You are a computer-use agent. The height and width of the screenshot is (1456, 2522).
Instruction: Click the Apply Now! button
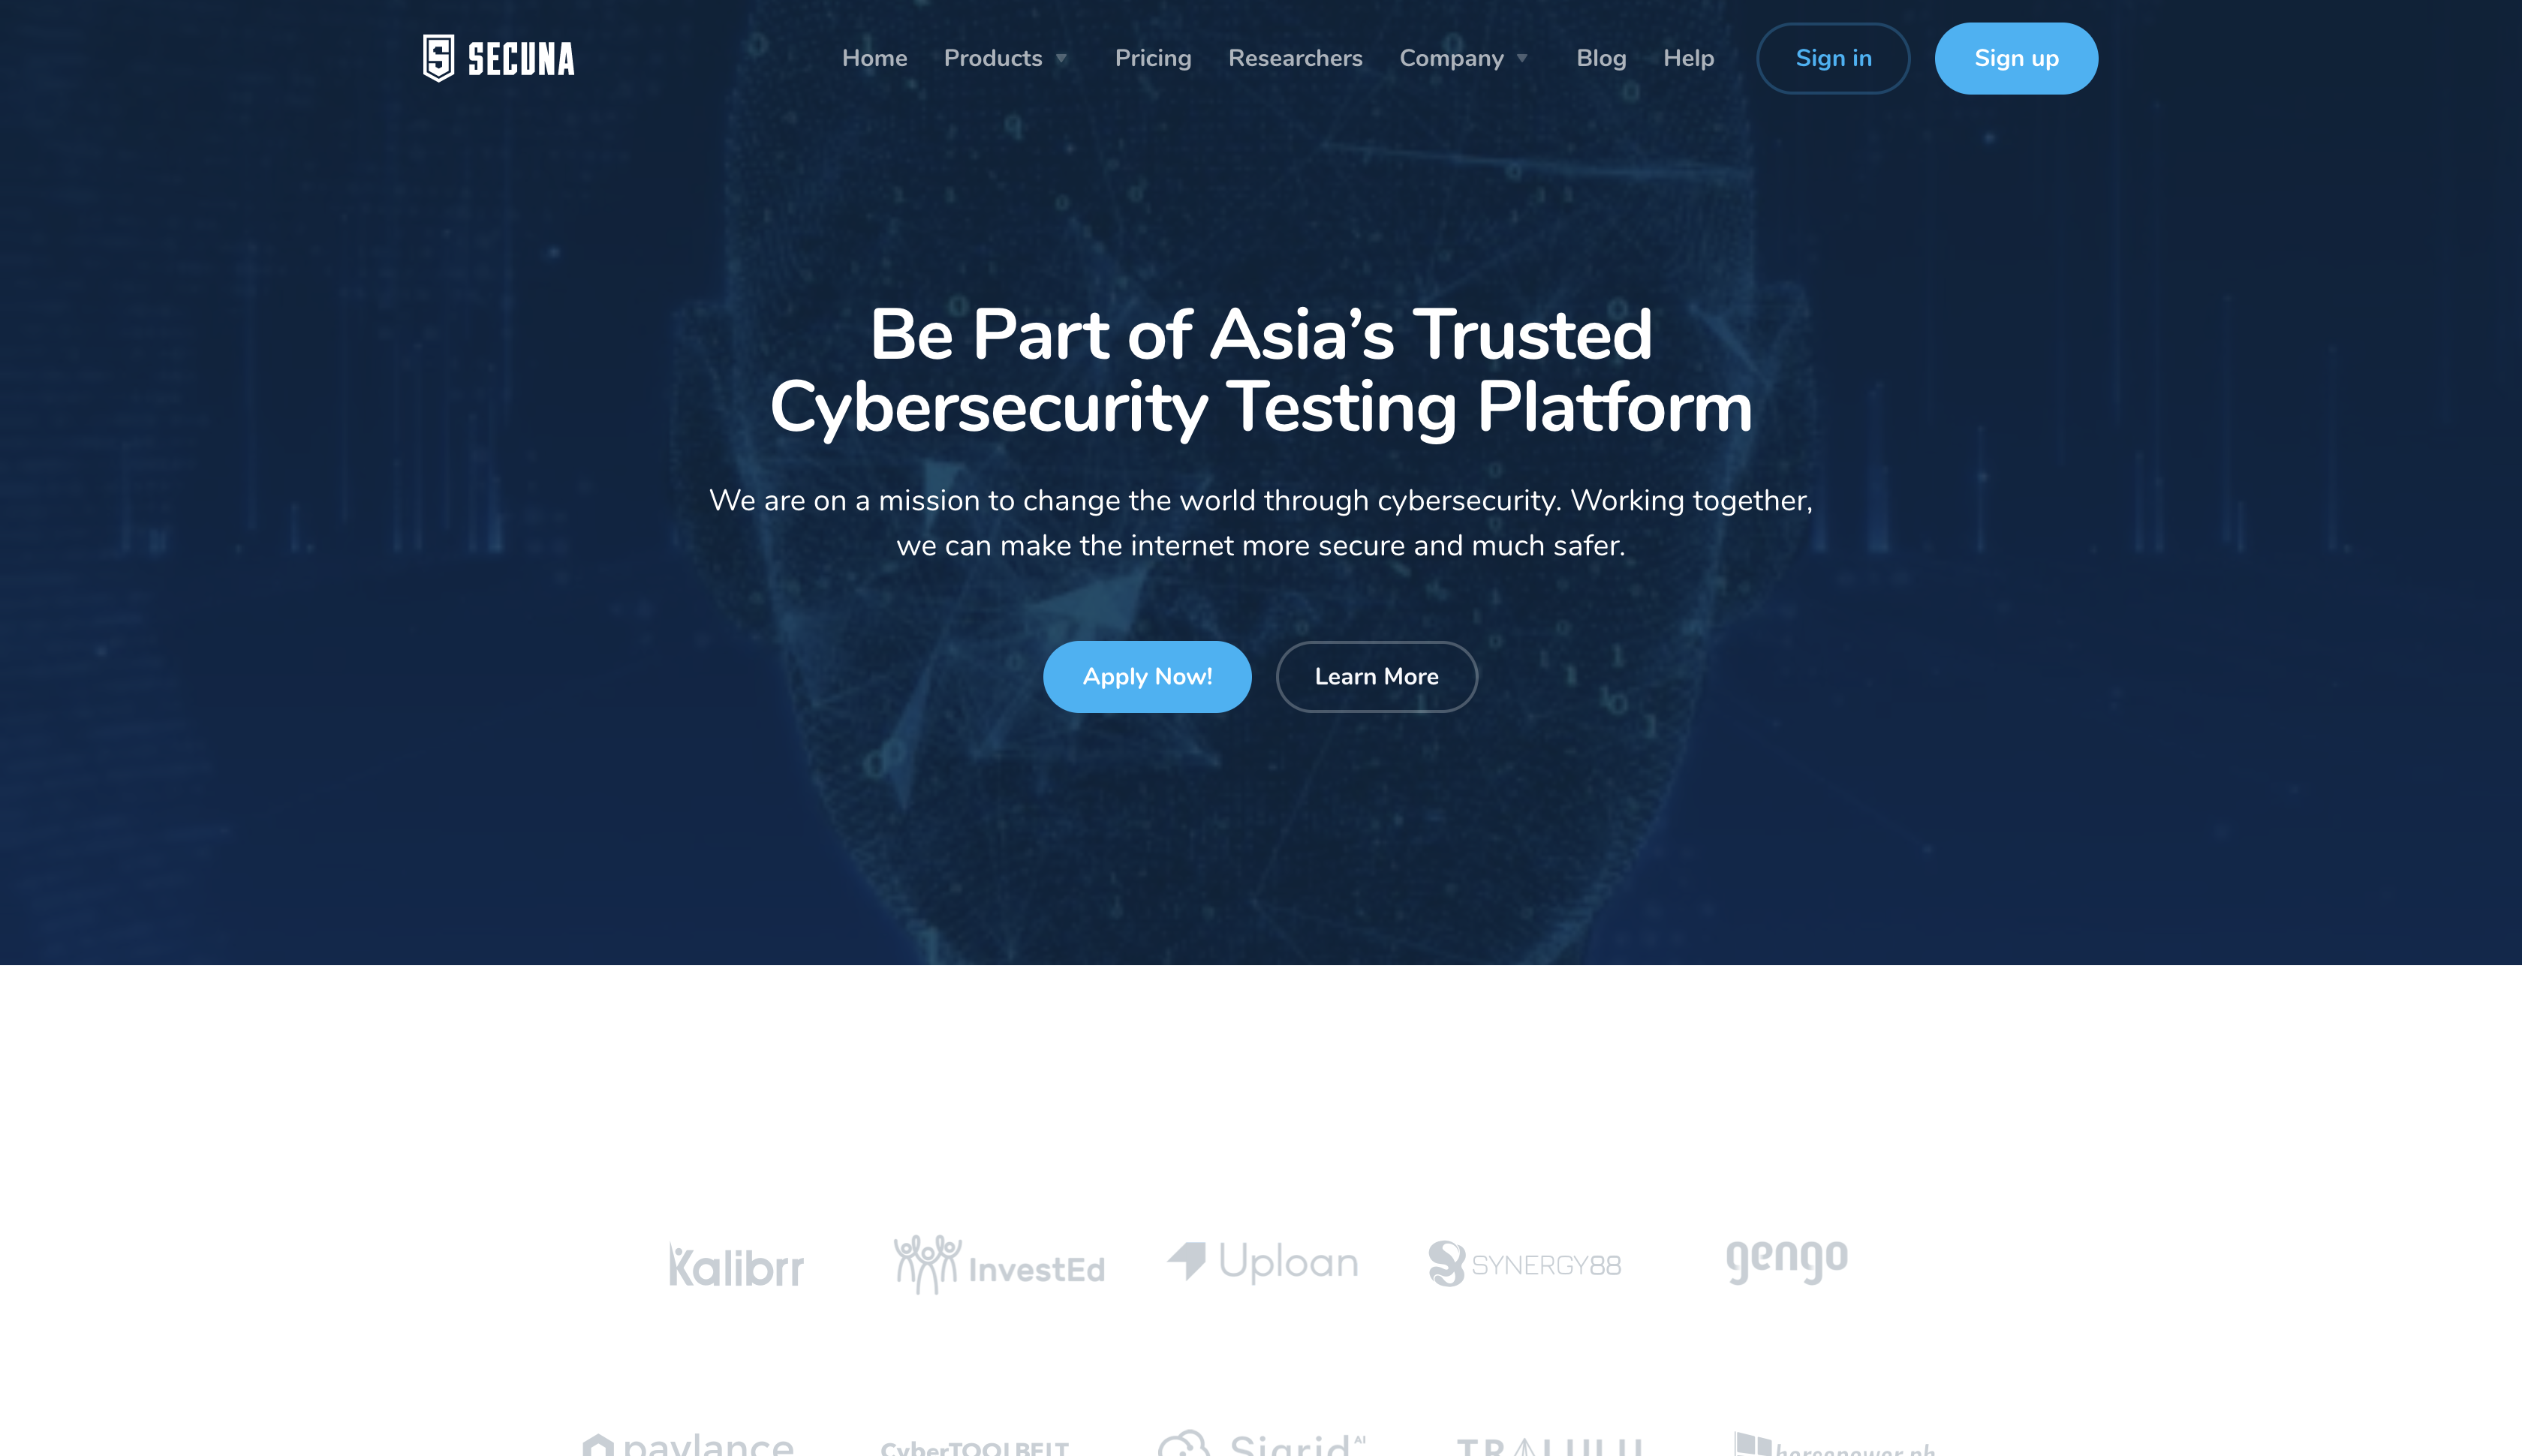tap(1147, 676)
